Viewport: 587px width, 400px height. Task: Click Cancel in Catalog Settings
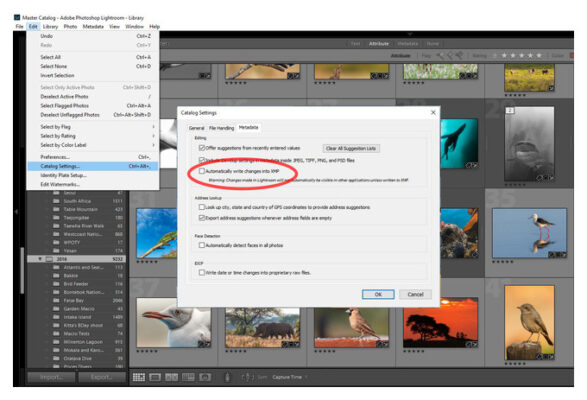coord(415,294)
